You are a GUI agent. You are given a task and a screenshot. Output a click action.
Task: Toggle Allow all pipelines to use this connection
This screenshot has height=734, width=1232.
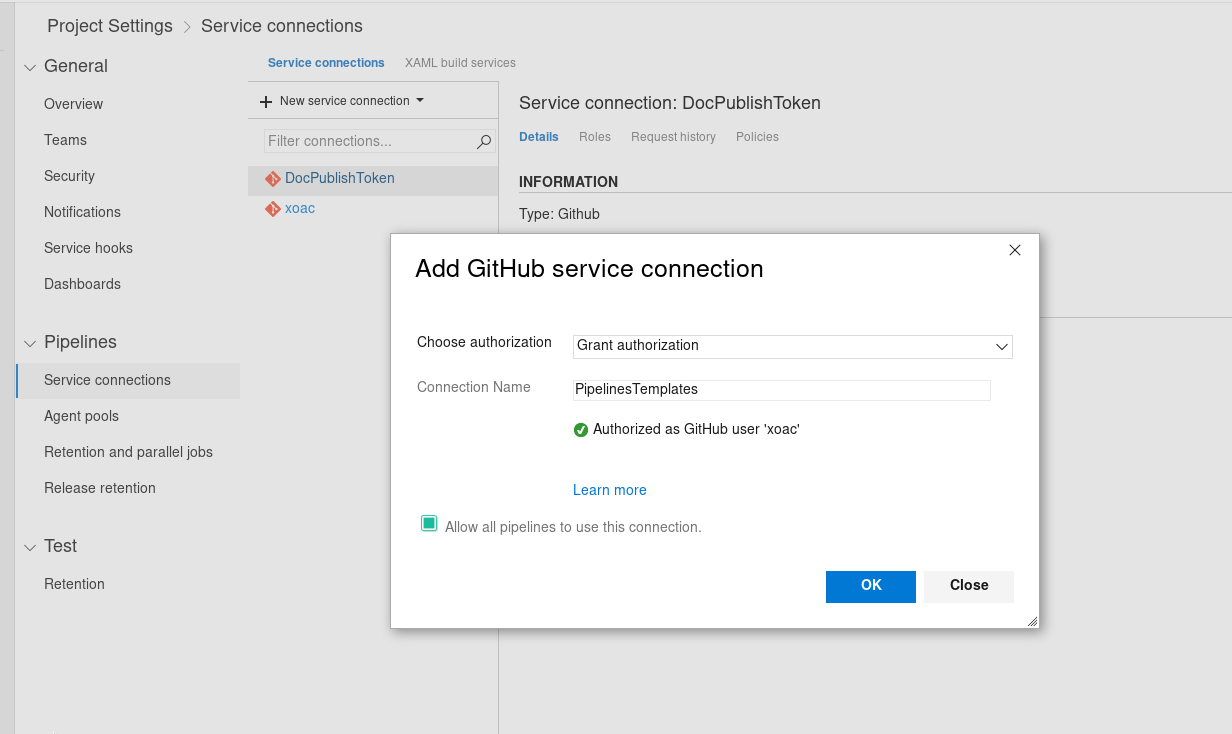[x=429, y=523]
